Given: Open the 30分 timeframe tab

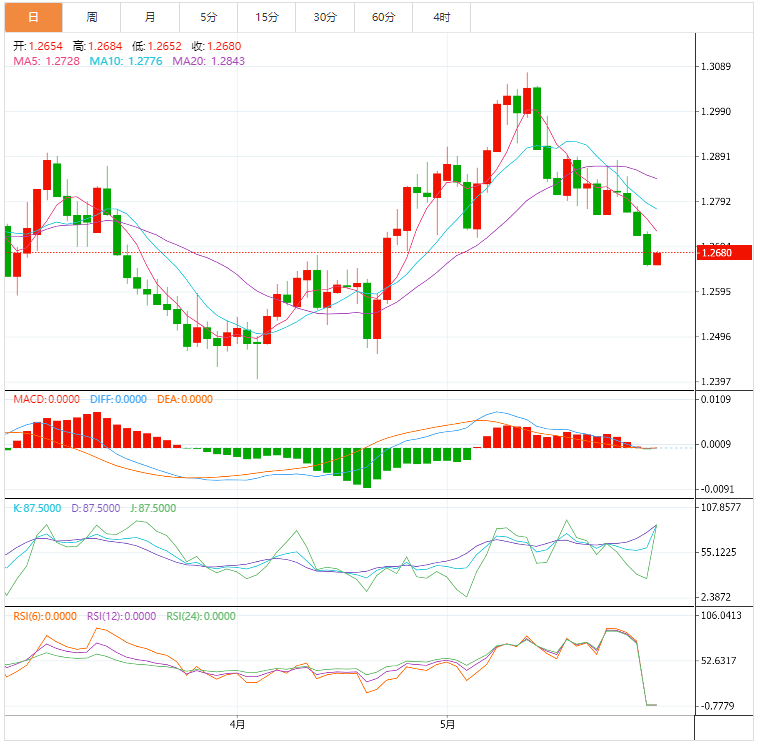Looking at the screenshot, I should (x=325, y=17).
